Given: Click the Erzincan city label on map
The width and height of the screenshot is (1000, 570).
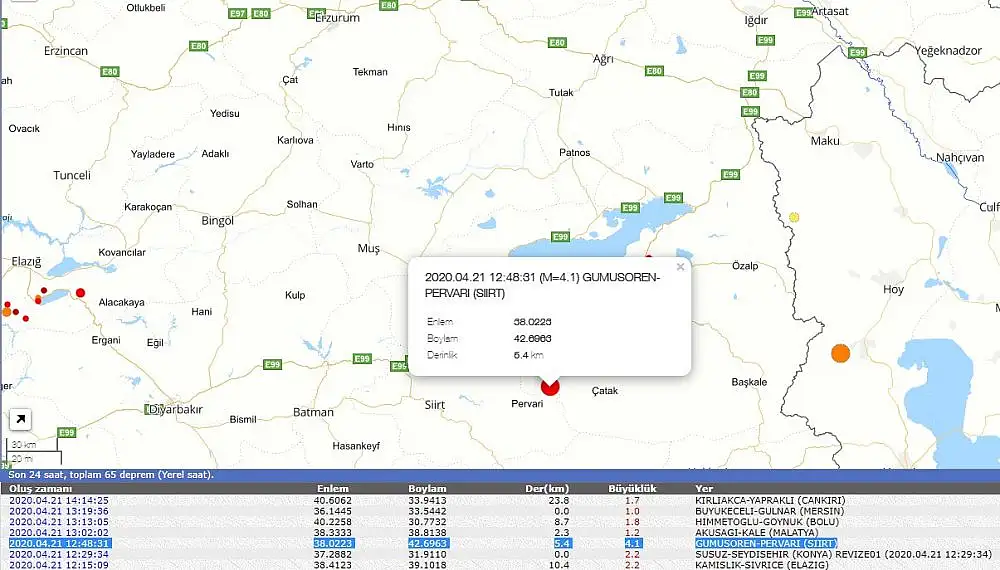Looking at the screenshot, I should pyautogui.click(x=66, y=51).
